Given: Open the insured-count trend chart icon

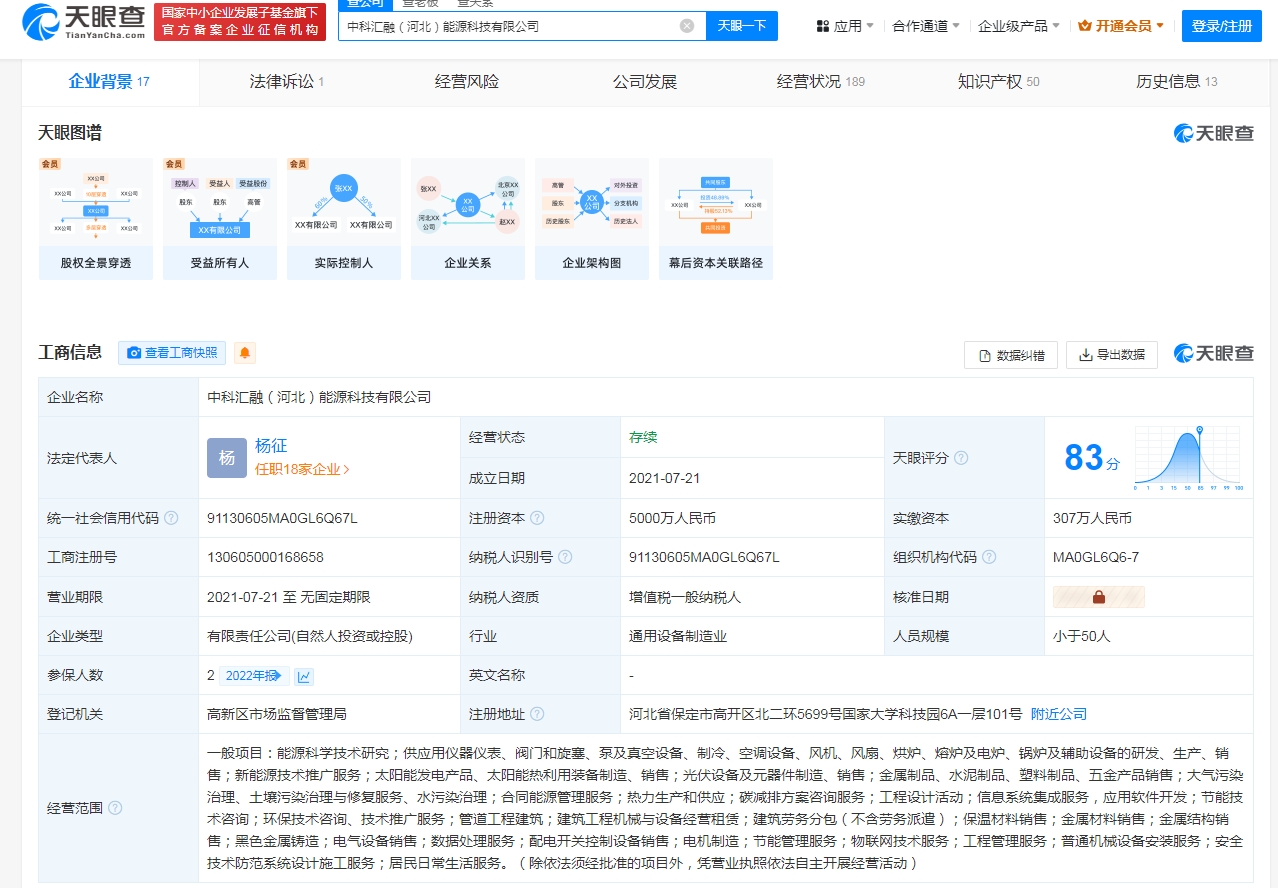Looking at the screenshot, I should tap(304, 676).
